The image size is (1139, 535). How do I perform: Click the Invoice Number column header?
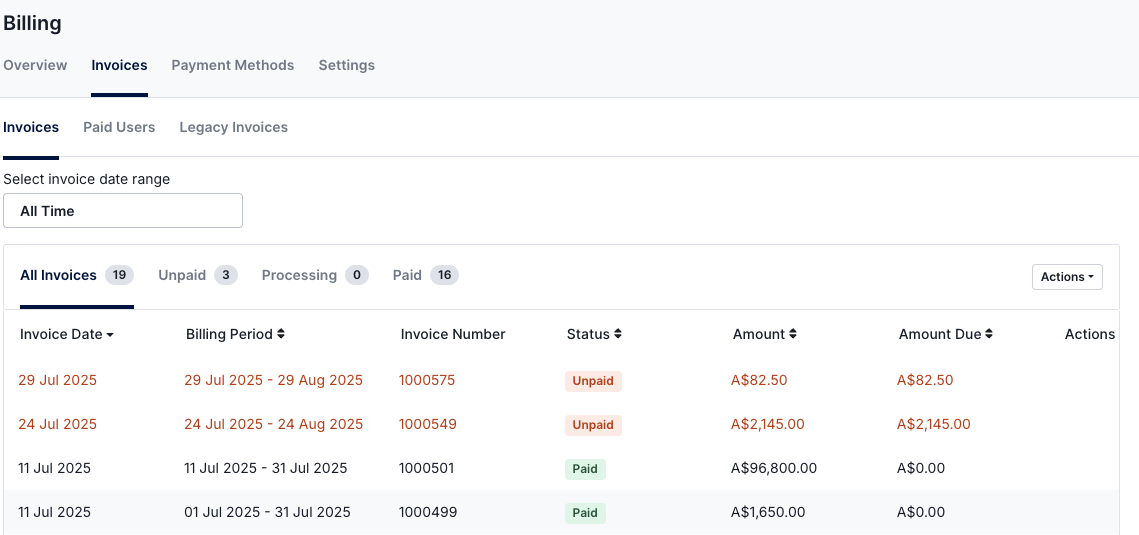pos(453,334)
